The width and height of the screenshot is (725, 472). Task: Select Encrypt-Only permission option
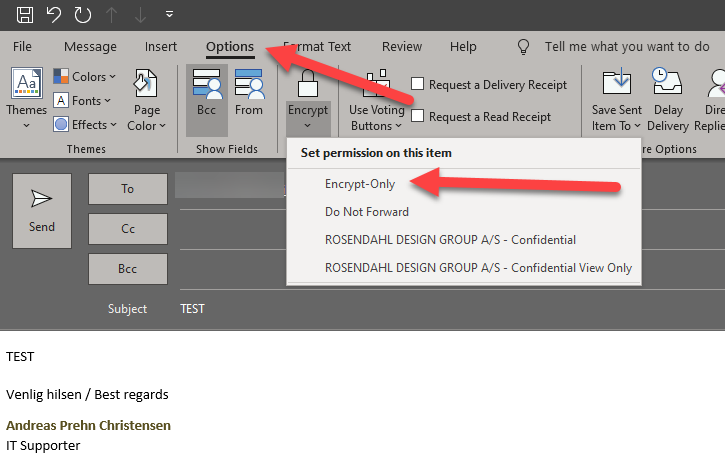coord(360,184)
